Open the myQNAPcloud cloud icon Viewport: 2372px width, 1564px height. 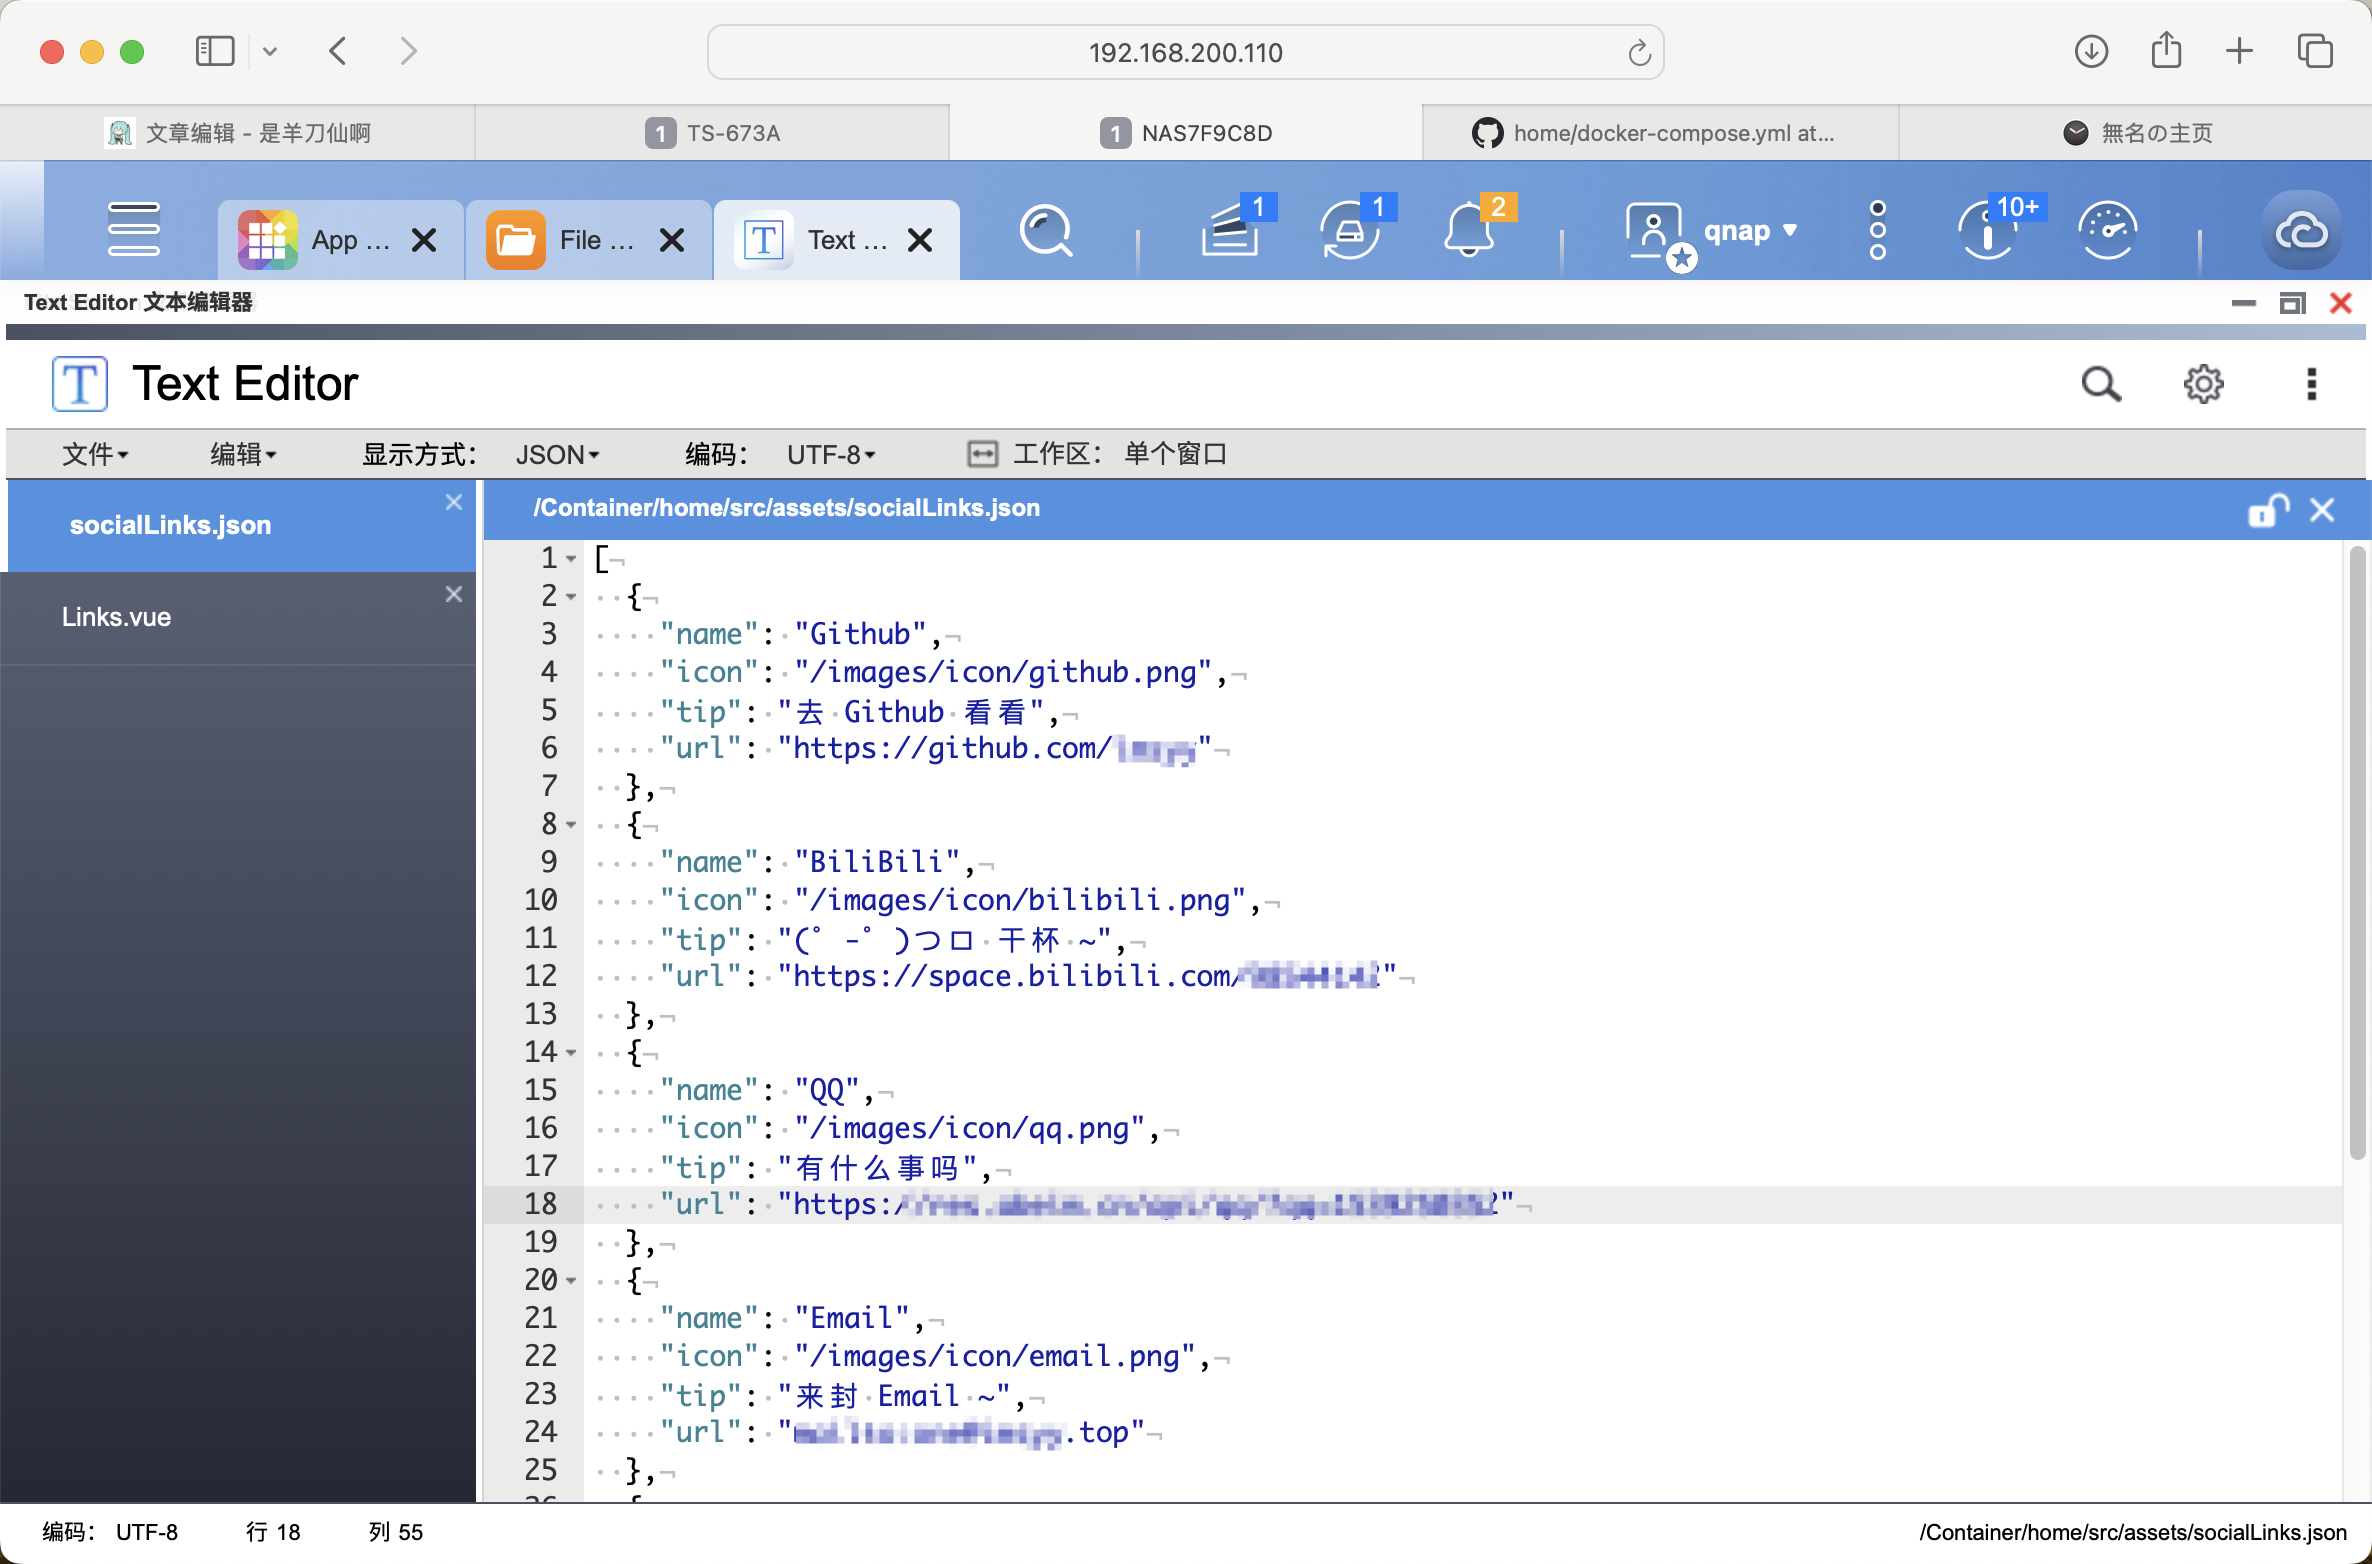[x=2301, y=231]
